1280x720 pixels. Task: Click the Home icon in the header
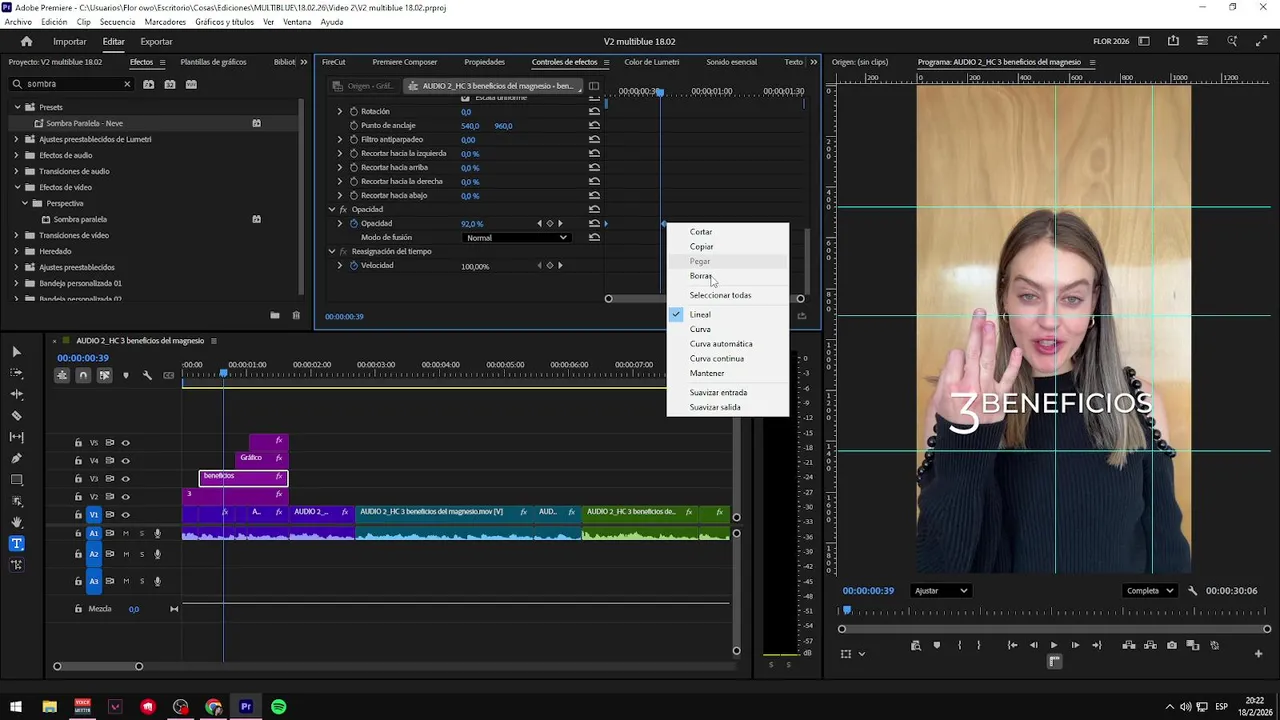tap(26, 41)
